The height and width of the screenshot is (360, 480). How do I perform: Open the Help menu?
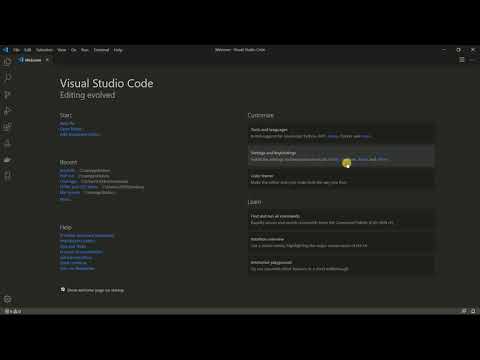[118, 50]
